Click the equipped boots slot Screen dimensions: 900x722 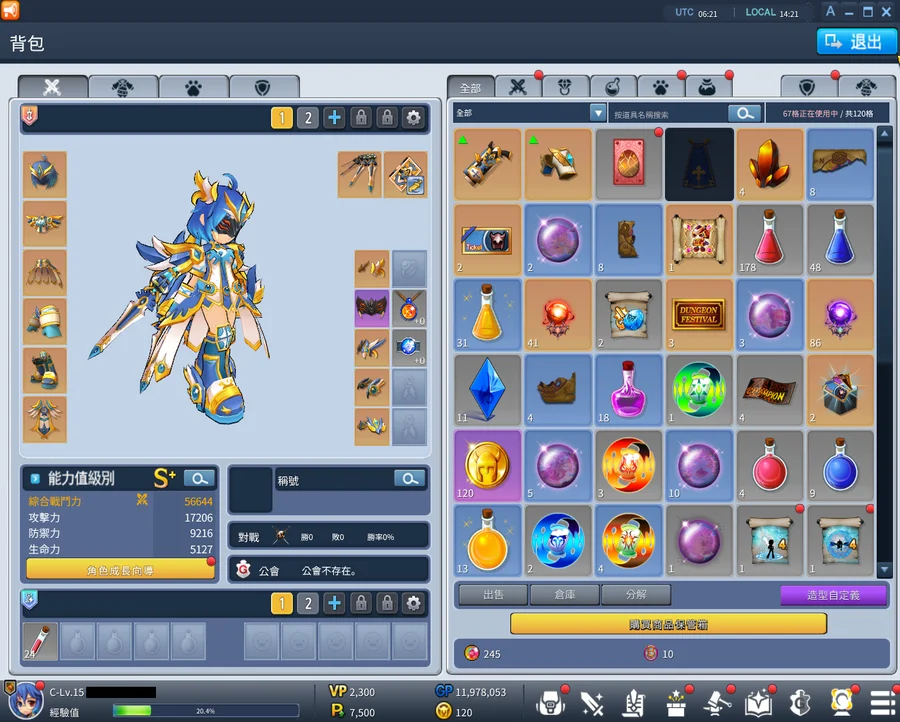tap(45, 371)
